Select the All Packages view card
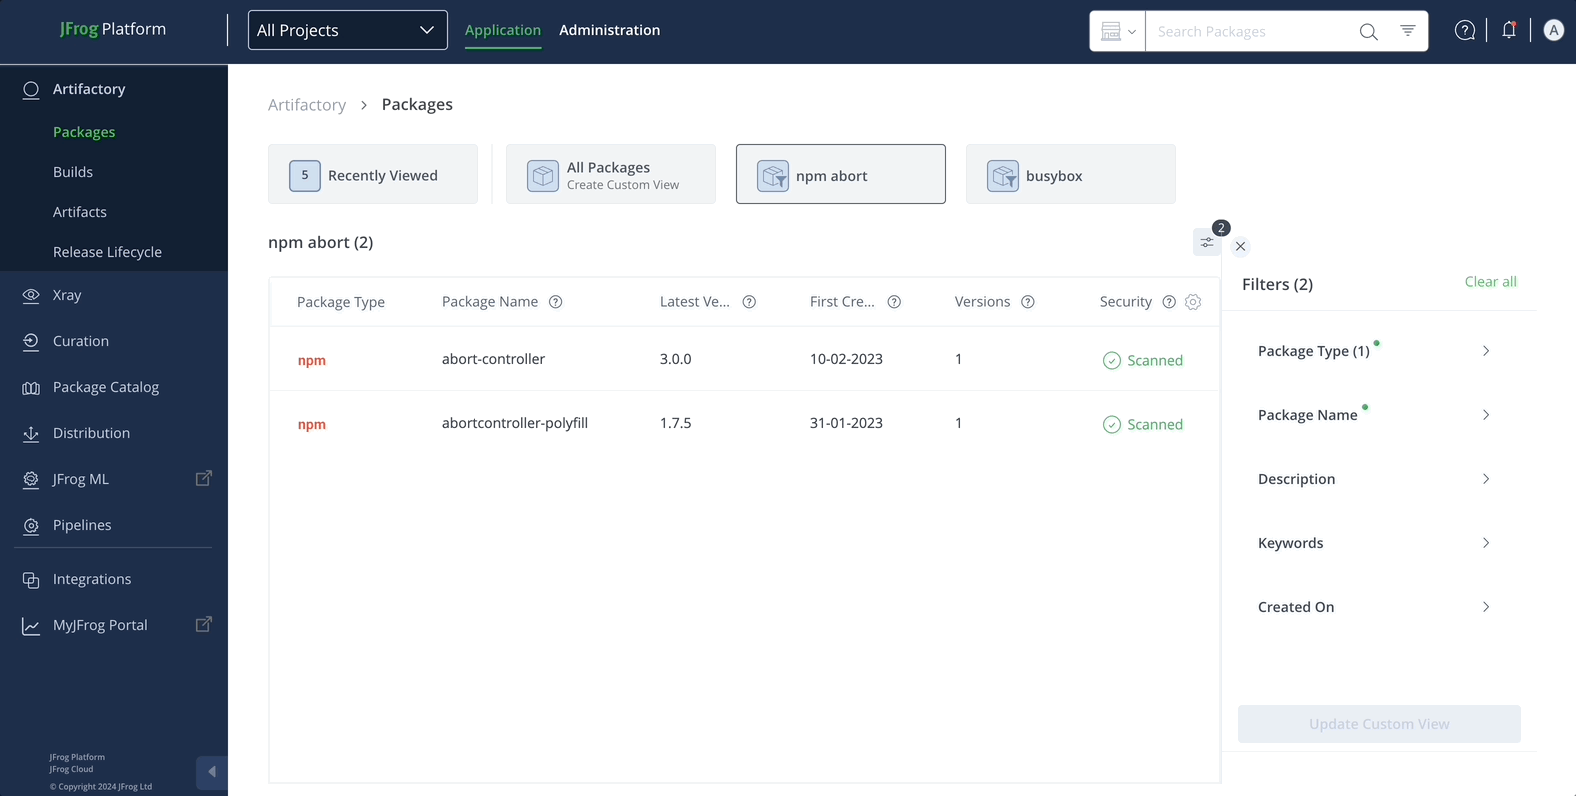Viewport: 1576px width, 796px height. 611,174
